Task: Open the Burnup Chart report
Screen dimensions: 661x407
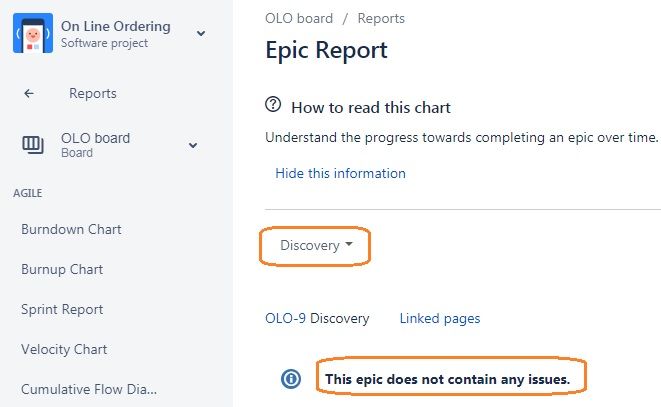Action: tap(62, 269)
